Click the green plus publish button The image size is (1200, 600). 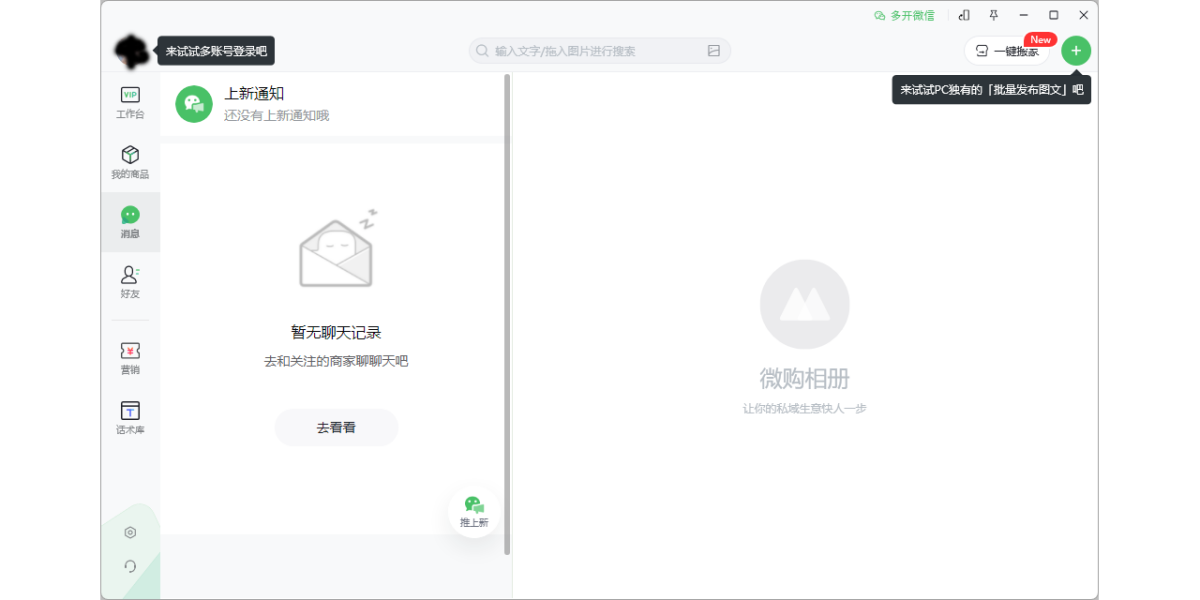(x=1076, y=51)
